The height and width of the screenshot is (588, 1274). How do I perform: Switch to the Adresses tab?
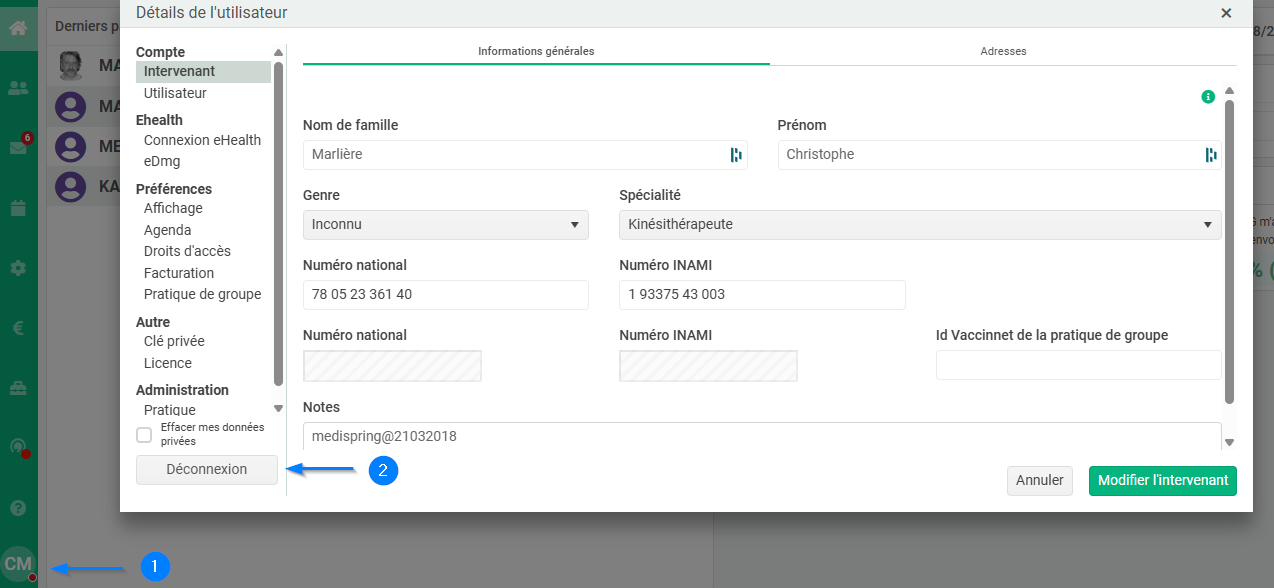[x=1003, y=51]
